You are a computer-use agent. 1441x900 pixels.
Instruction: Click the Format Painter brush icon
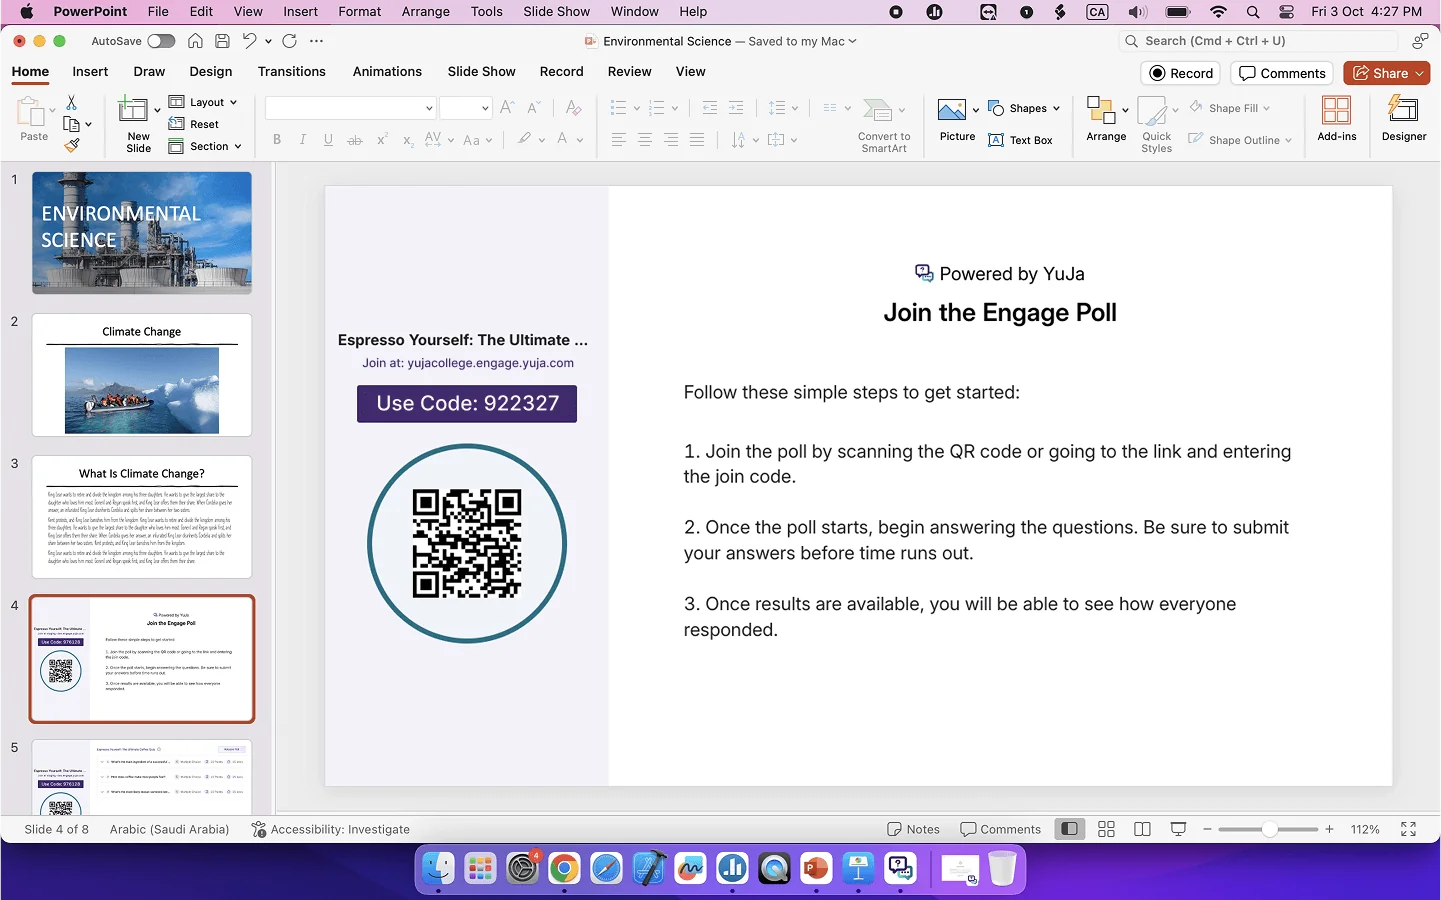pos(71,145)
